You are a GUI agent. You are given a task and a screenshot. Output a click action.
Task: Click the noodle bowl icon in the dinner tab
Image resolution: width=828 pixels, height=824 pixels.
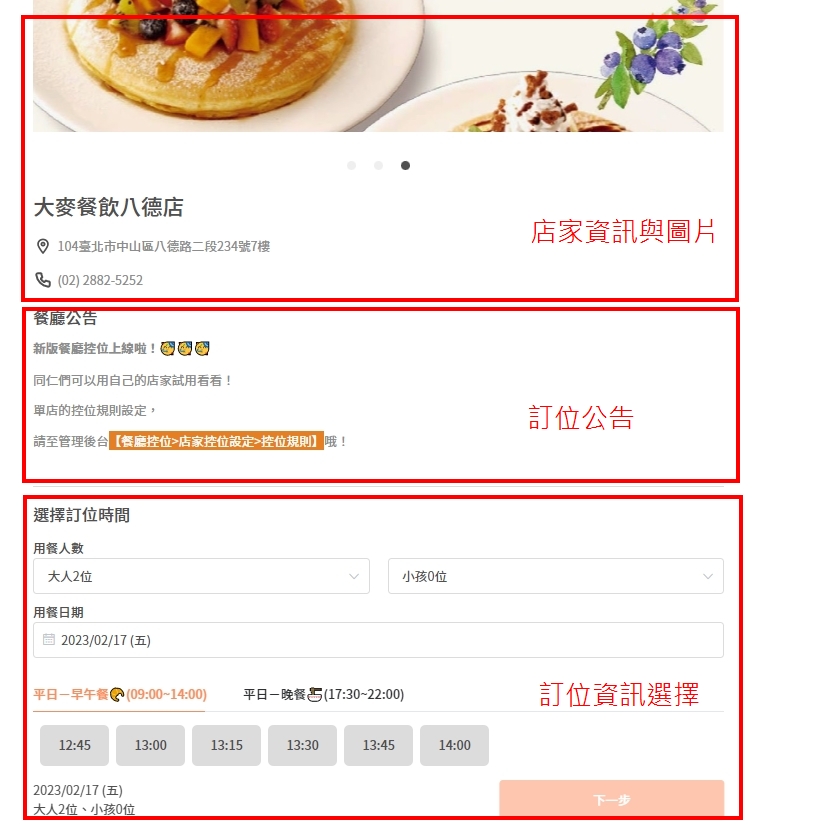point(315,694)
